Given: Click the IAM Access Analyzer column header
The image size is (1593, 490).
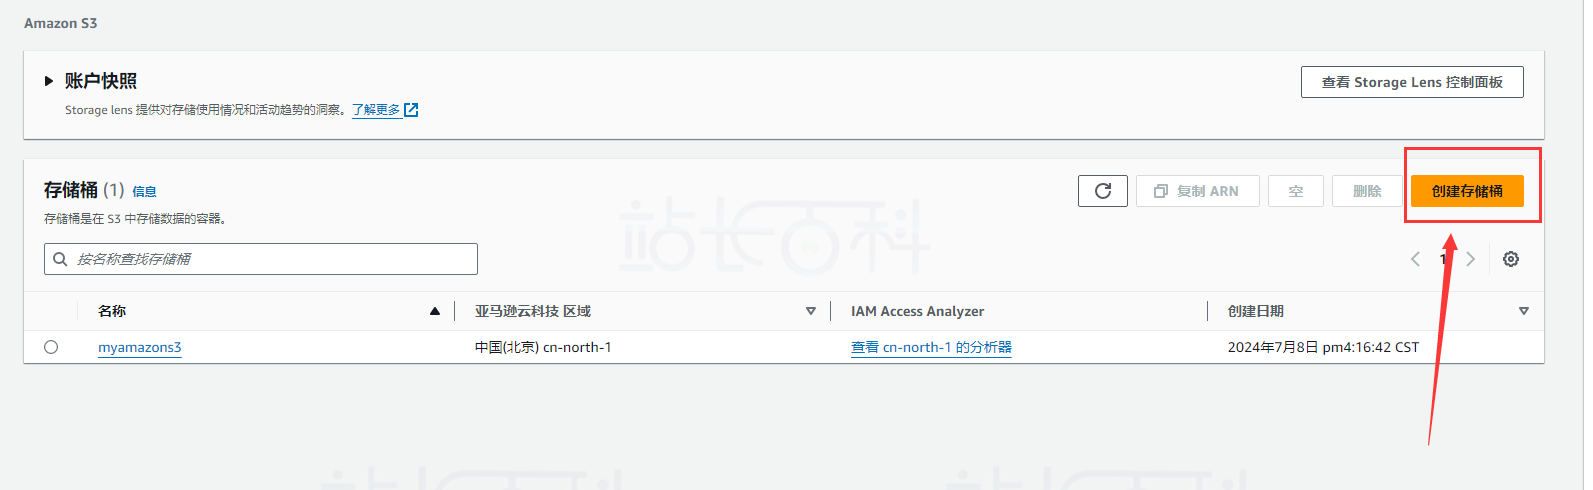Looking at the screenshot, I should [x=917, y=311].
